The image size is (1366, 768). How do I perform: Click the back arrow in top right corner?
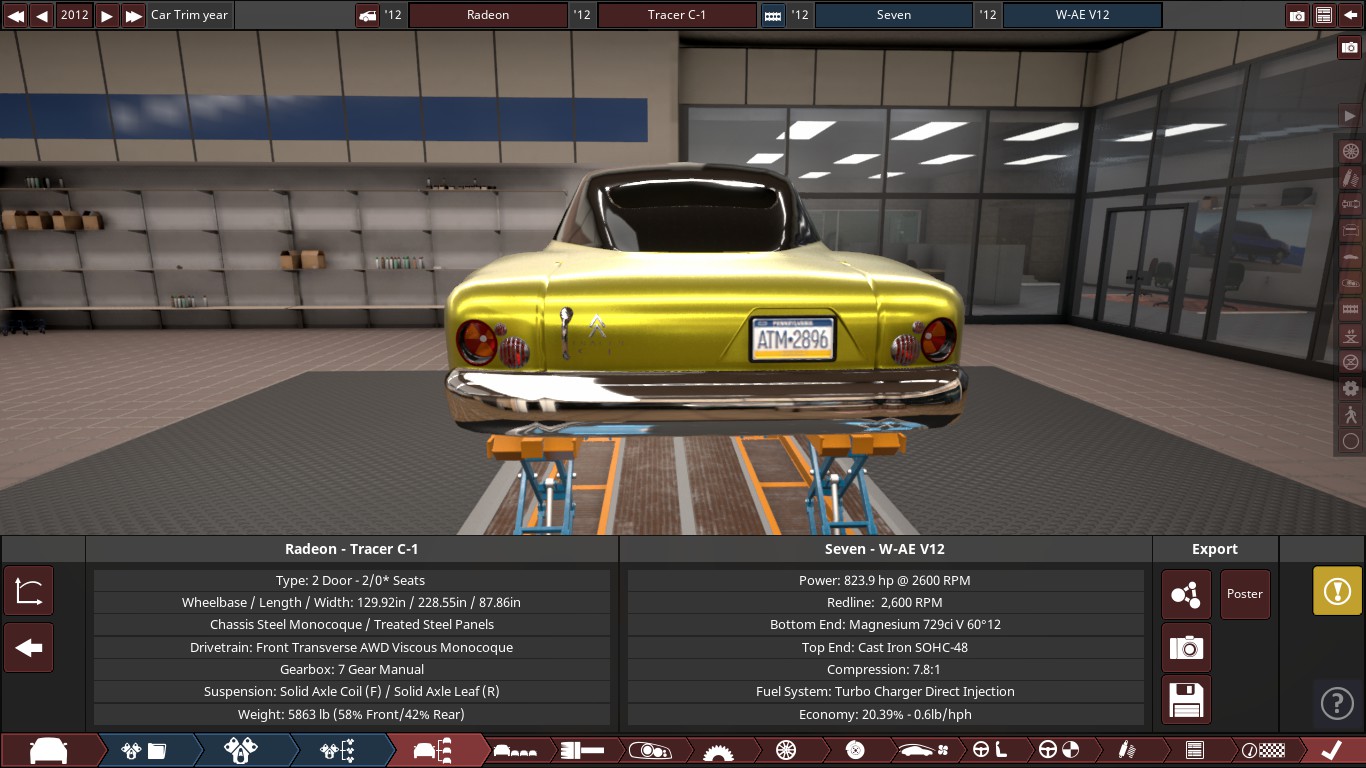(x=1349, y=15)
